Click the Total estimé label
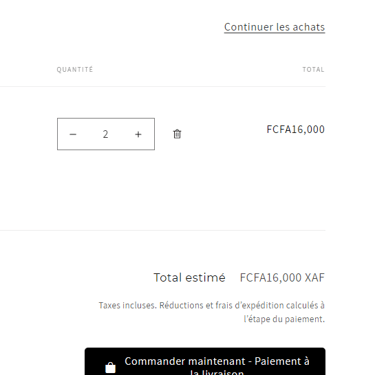The height and width of the screenshot is (375, 375). (189, 278)
